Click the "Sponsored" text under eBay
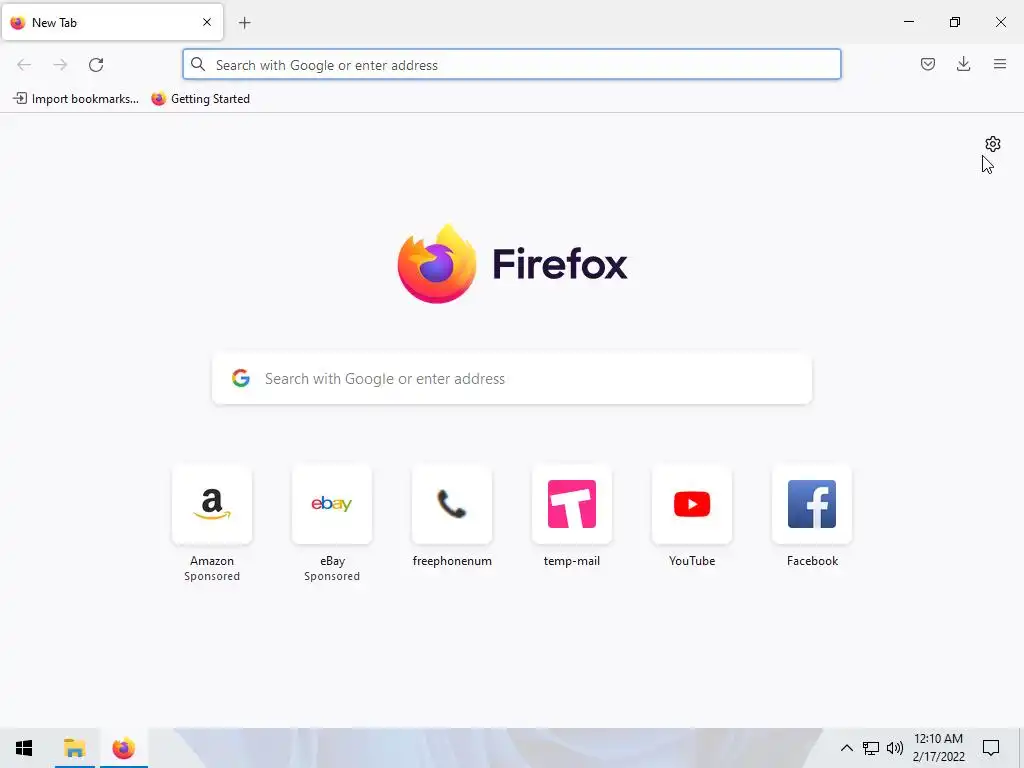The height and width of the screenshot is (768, 1024). pos(332,576)
